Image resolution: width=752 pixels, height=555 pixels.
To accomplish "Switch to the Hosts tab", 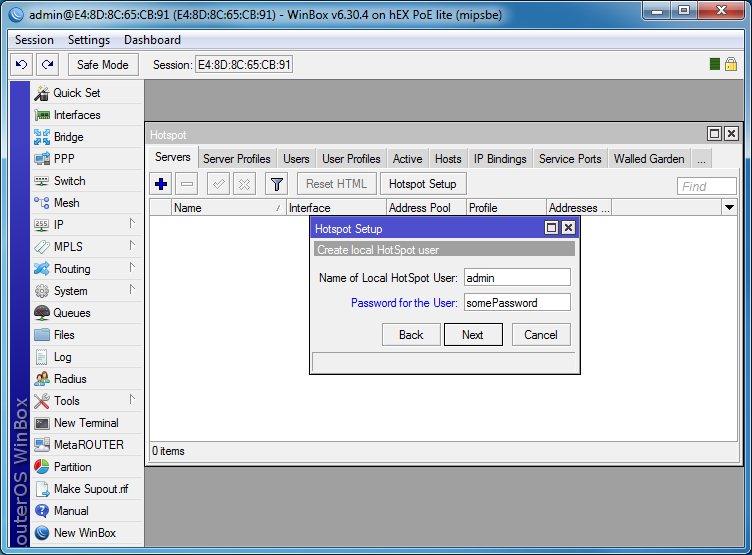I will point(448,159).
